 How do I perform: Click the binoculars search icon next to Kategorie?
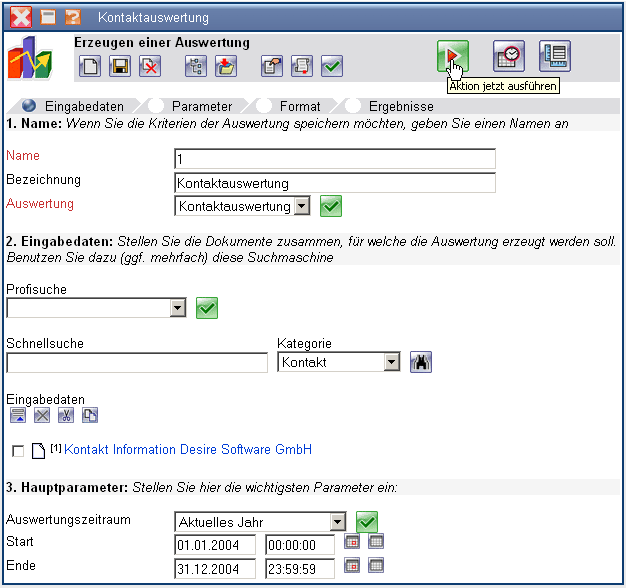(x=421, y=362)
